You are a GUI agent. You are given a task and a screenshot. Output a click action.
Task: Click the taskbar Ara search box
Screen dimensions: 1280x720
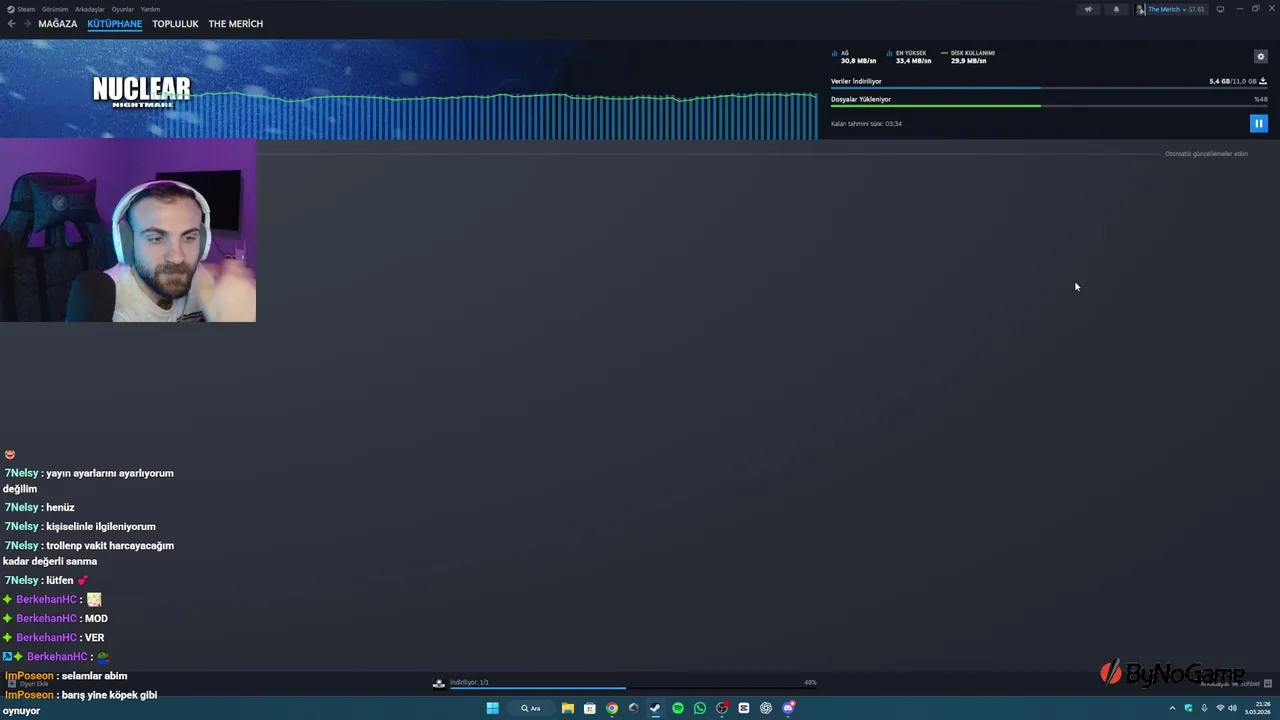(530, 708)
